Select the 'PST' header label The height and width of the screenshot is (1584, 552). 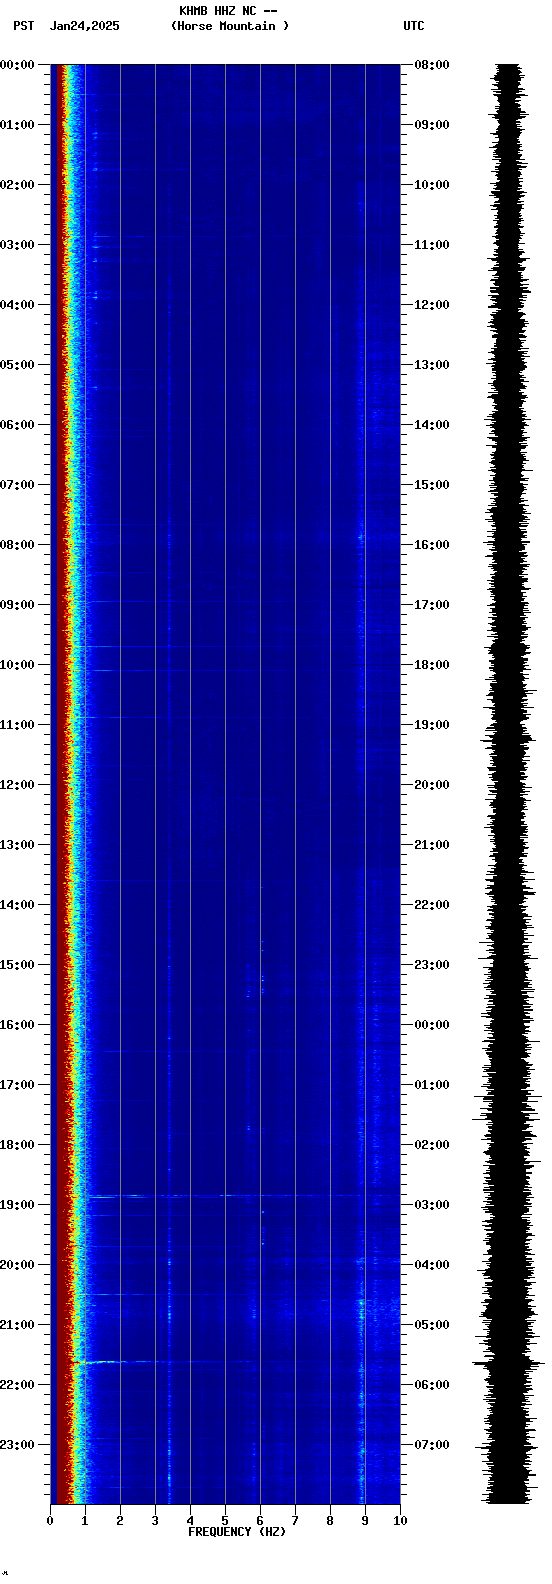point(23,26)
